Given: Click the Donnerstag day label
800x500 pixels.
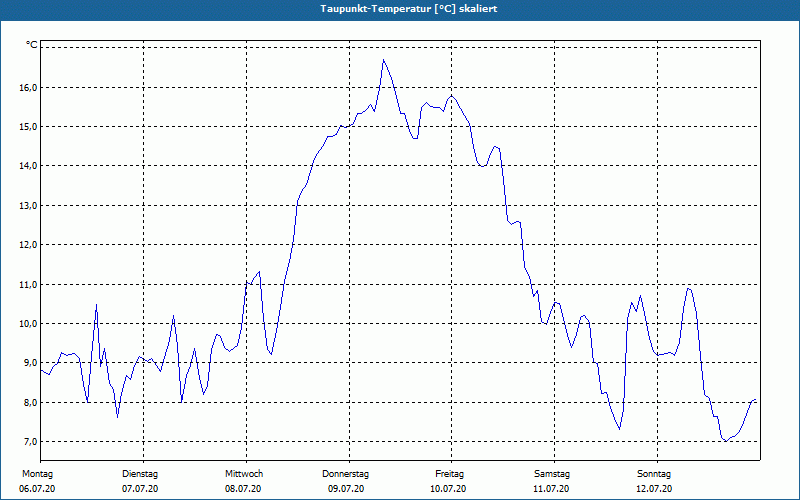Looking at the screenshot, I should (x=345, y=474).
